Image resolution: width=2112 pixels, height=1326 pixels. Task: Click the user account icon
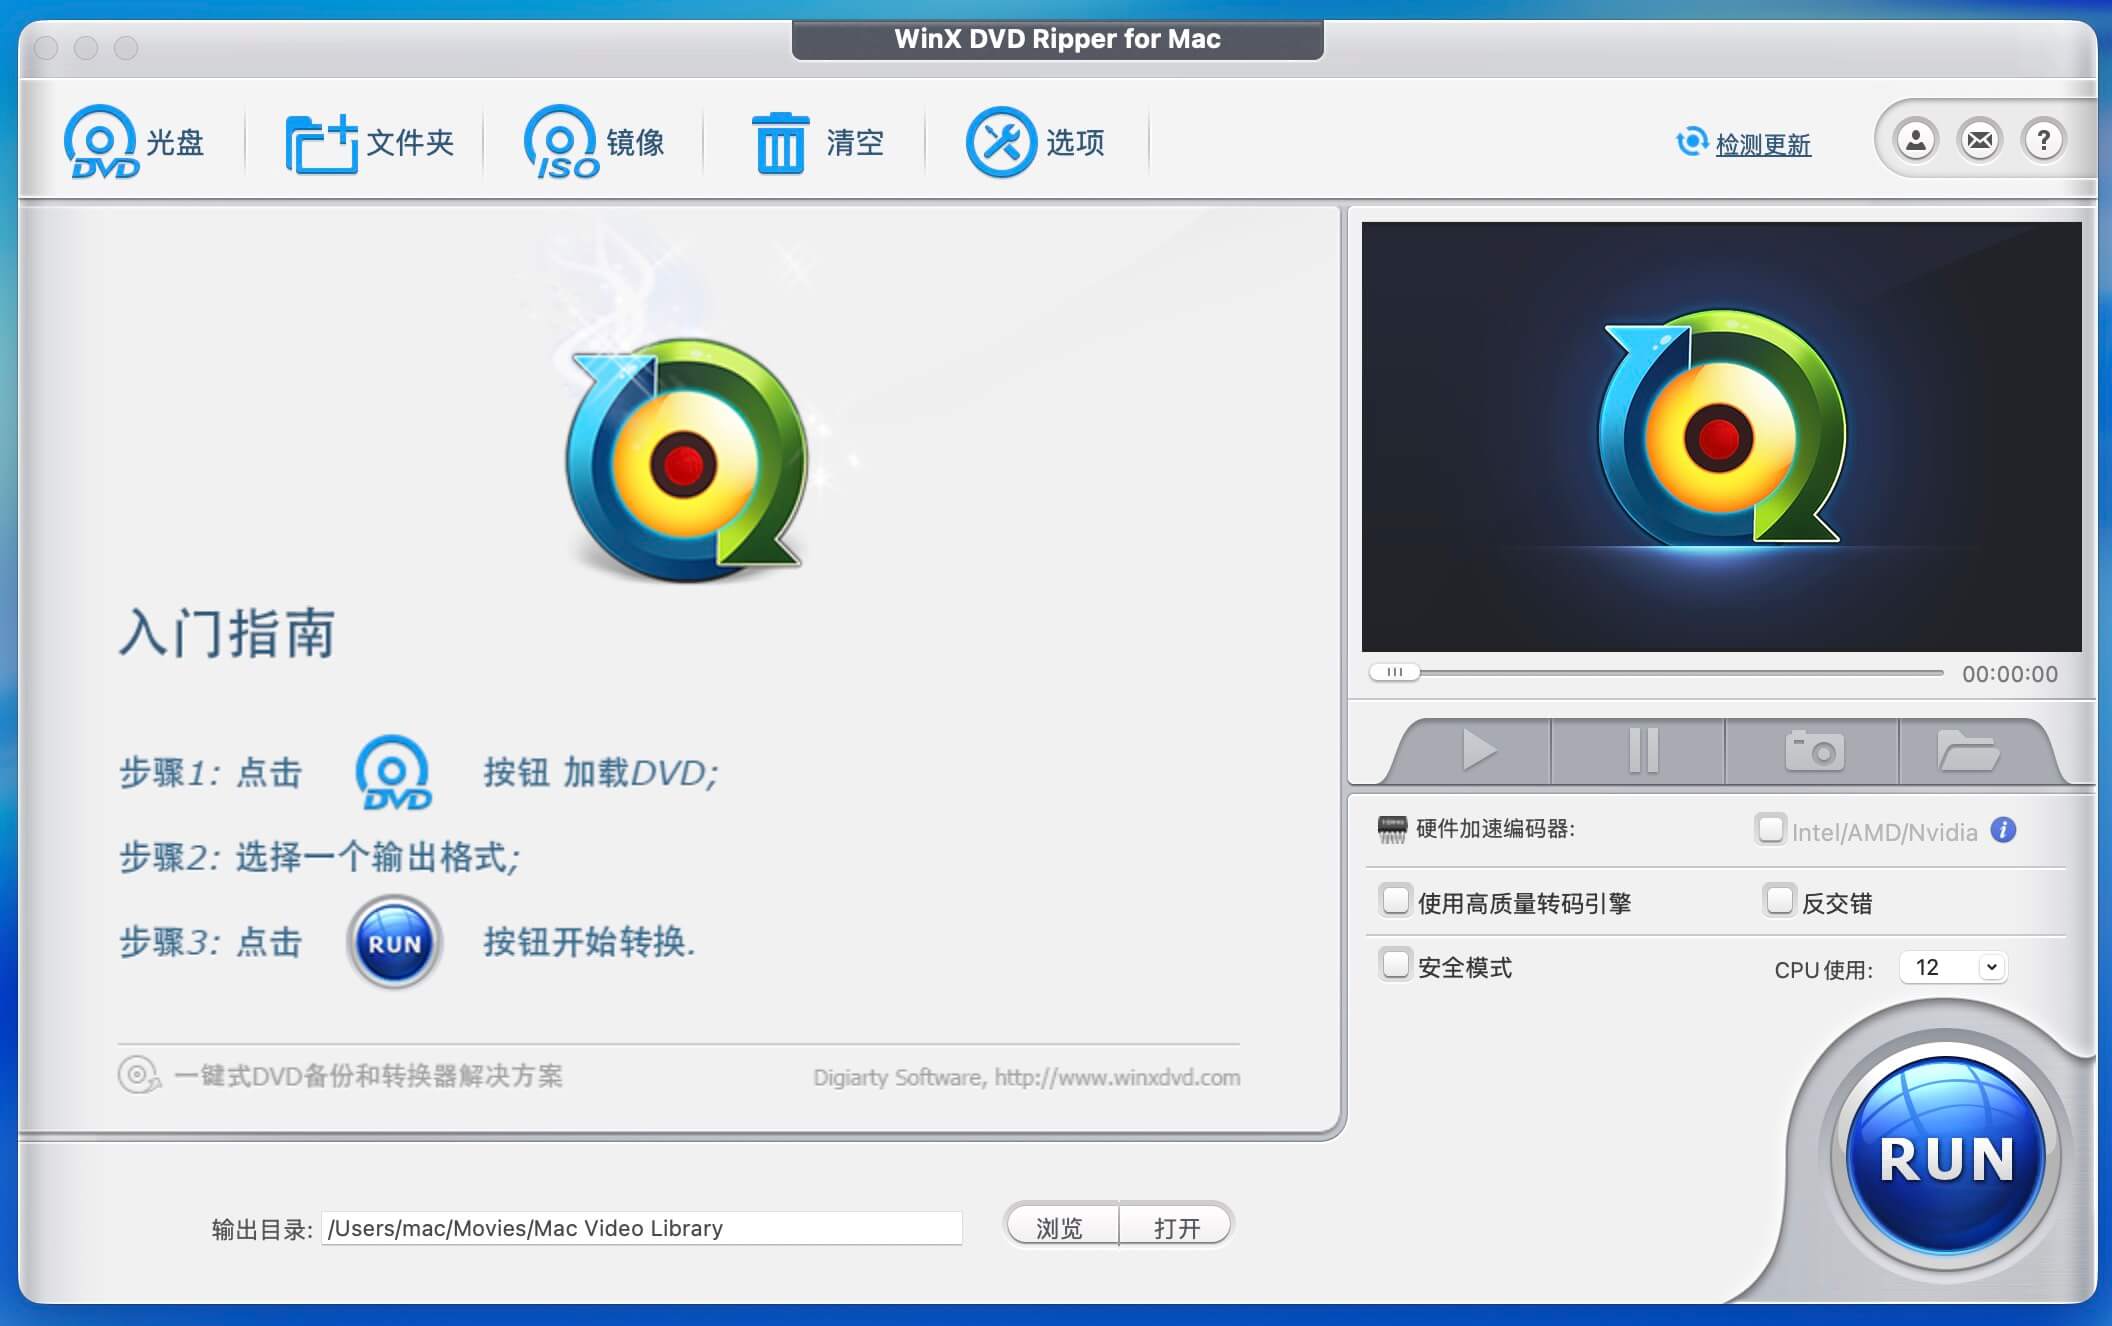(1915, 140)
